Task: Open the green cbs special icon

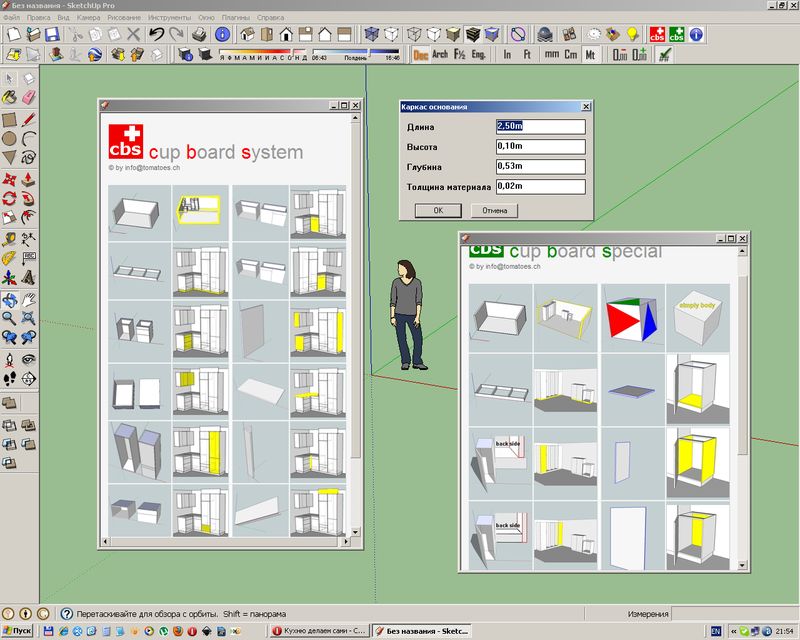Action: click(677, 35)
